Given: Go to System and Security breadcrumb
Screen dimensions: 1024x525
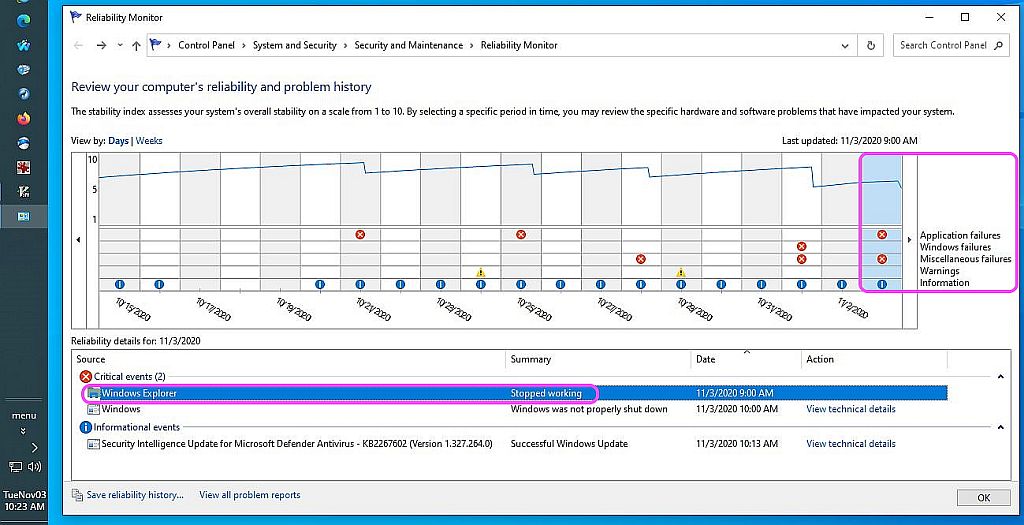Looking at the screenshot, I should coord(295,45).
